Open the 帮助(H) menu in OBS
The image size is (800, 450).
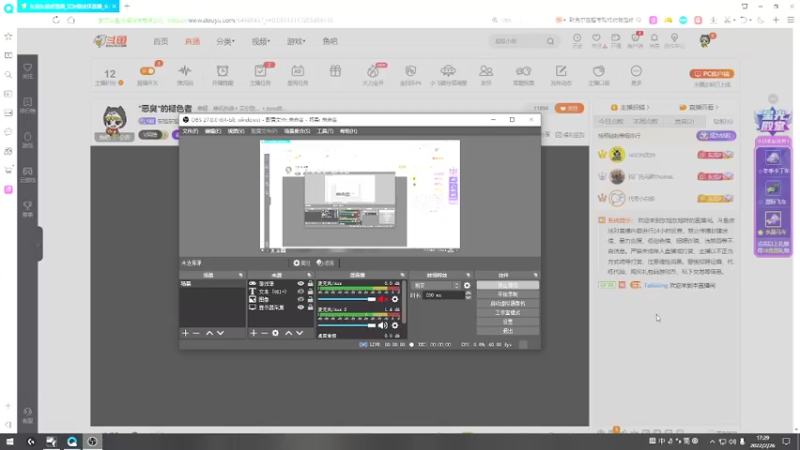pyautogui.click(x=348, y=131)
